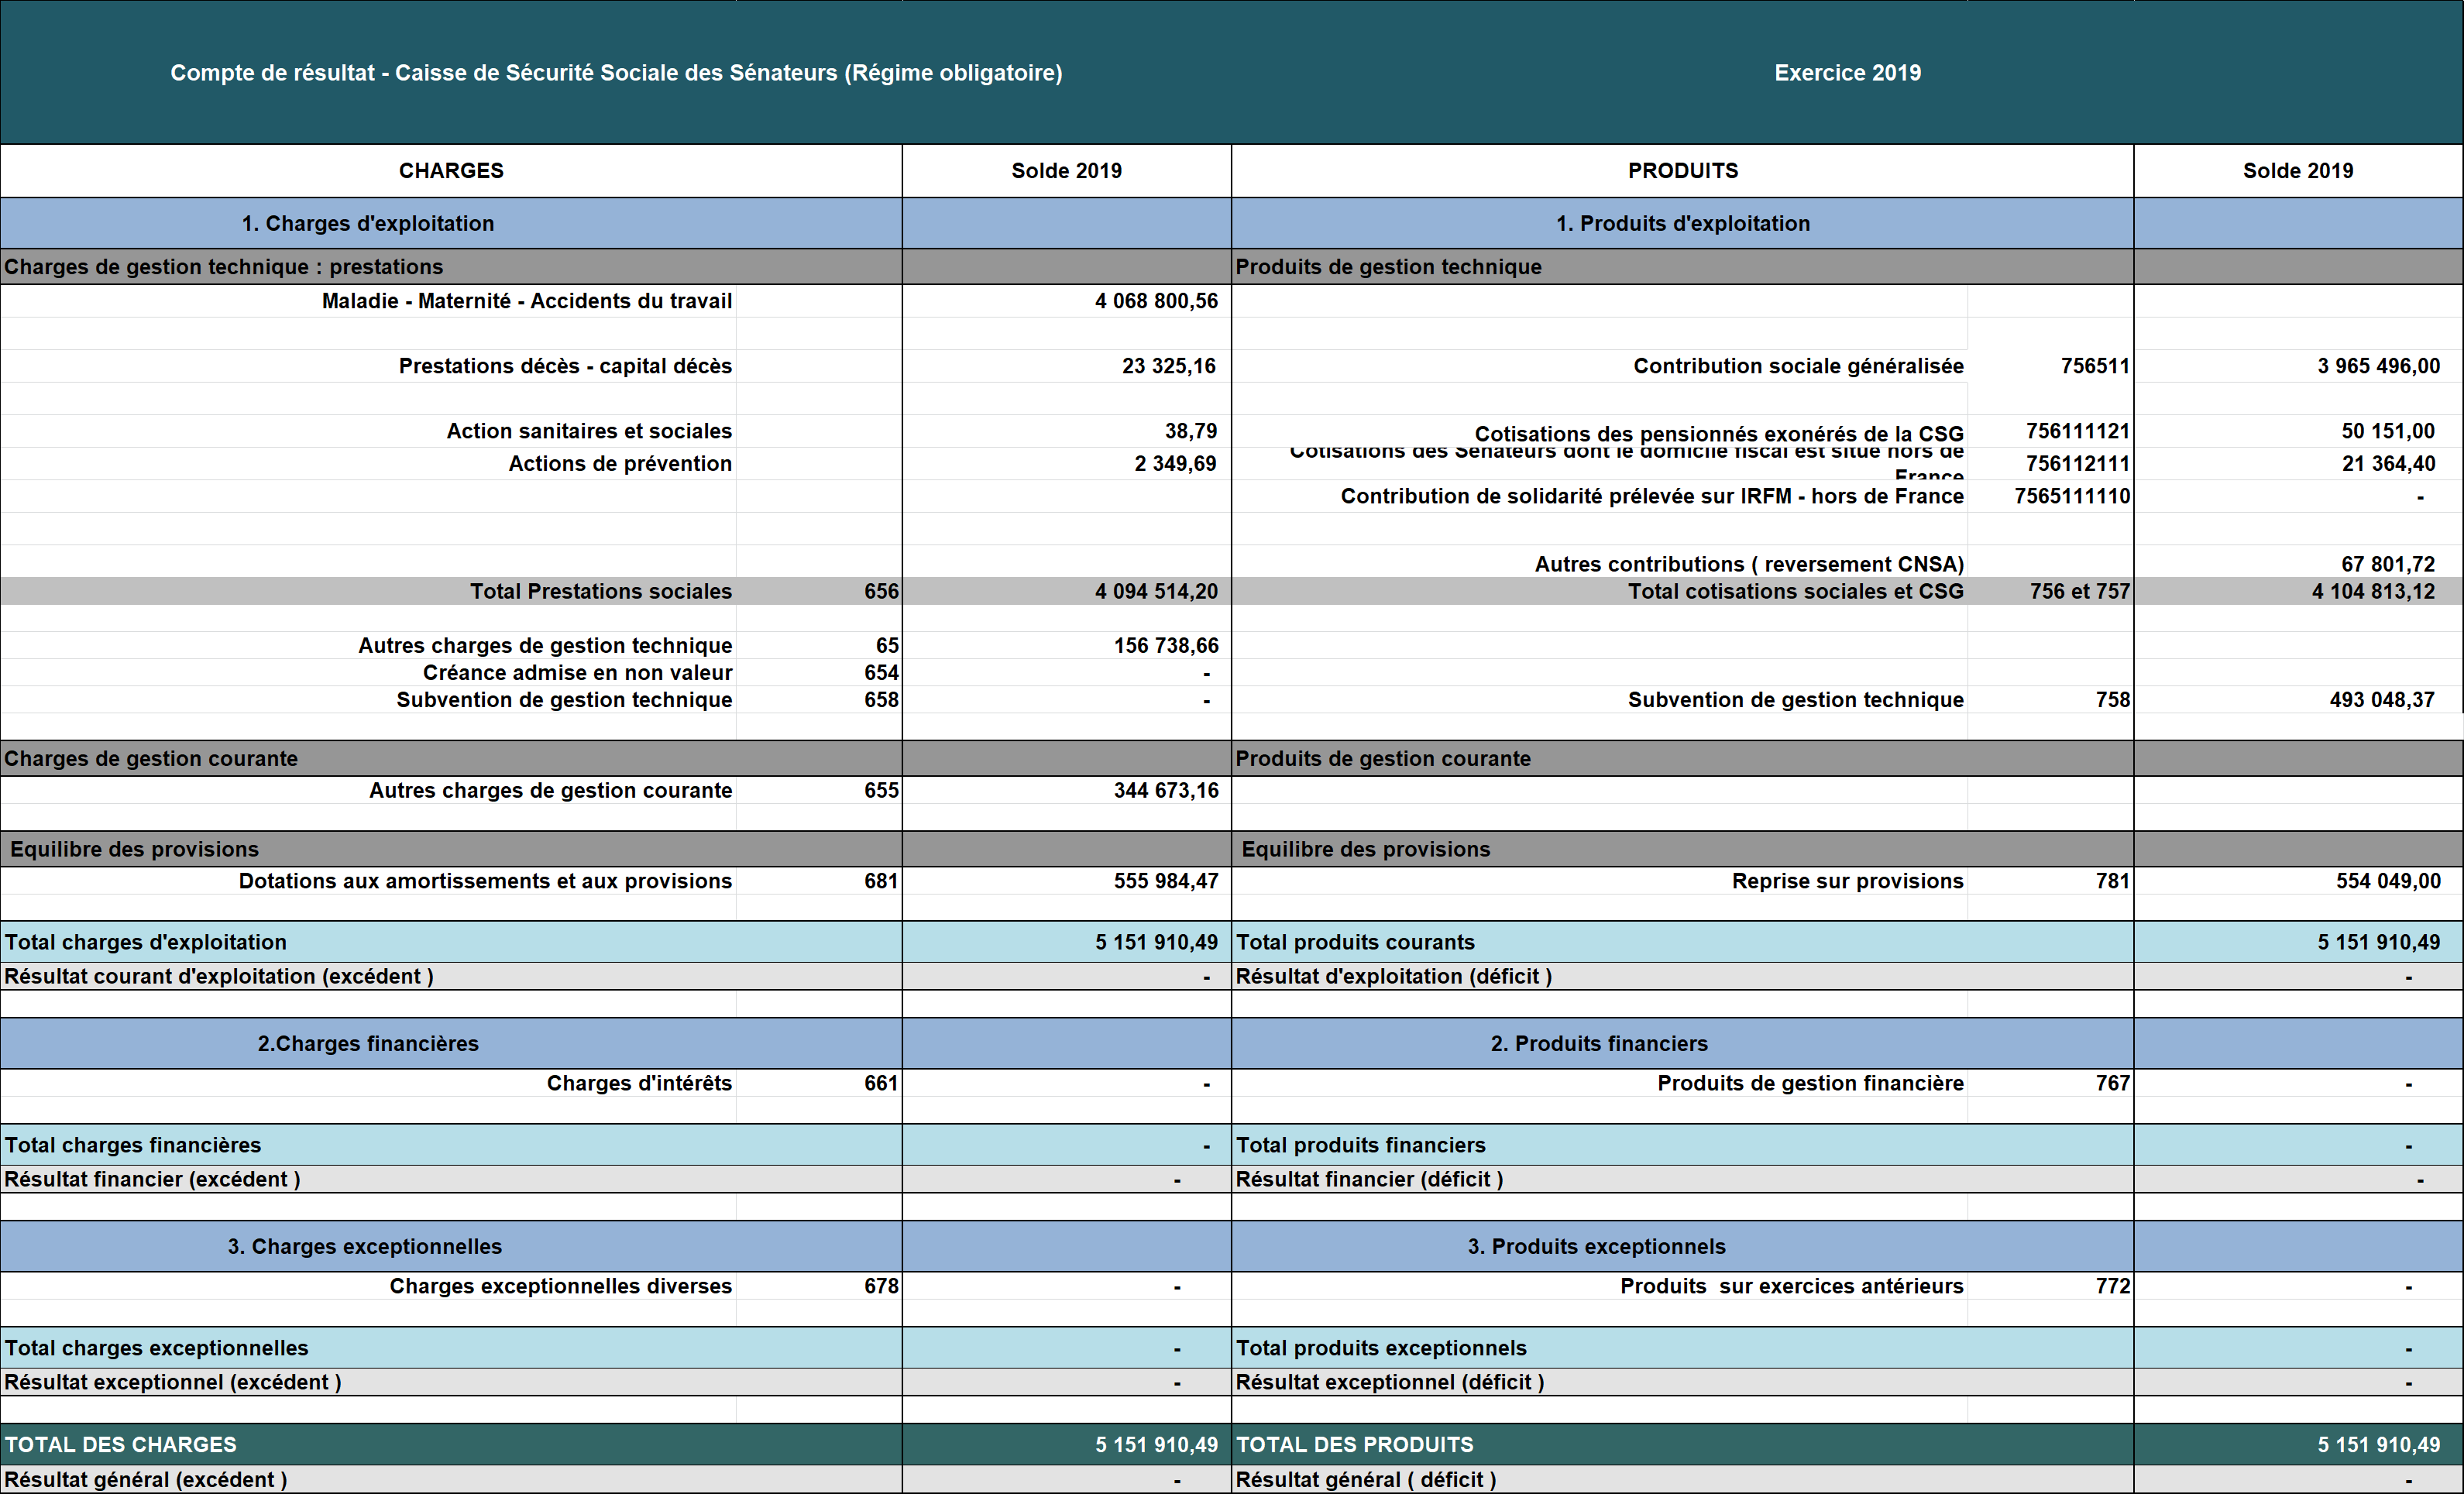Click the Exercice 2019 title text
Image resolution: width=2464 pixels, height=1494 pixels.
1847,73
